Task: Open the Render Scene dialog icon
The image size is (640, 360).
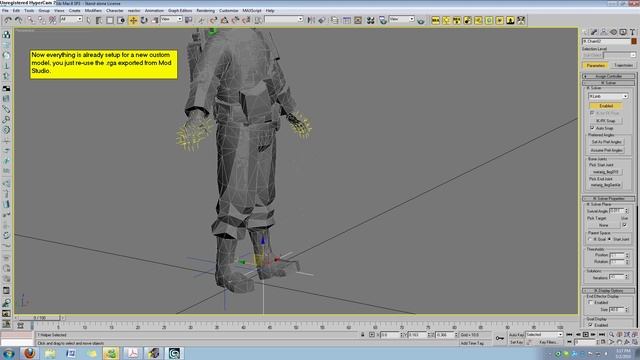Action: [382, 20]
